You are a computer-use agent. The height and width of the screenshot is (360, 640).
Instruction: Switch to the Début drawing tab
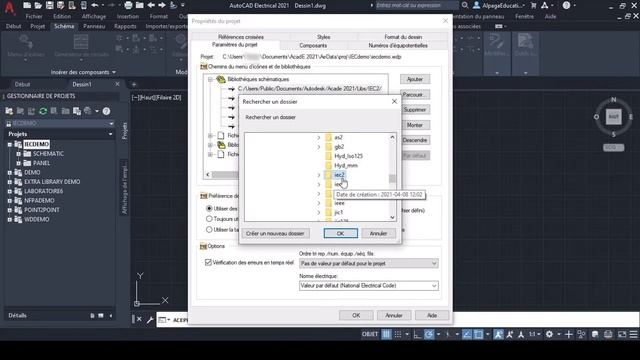pyautogui.click(x=22, y=84)
